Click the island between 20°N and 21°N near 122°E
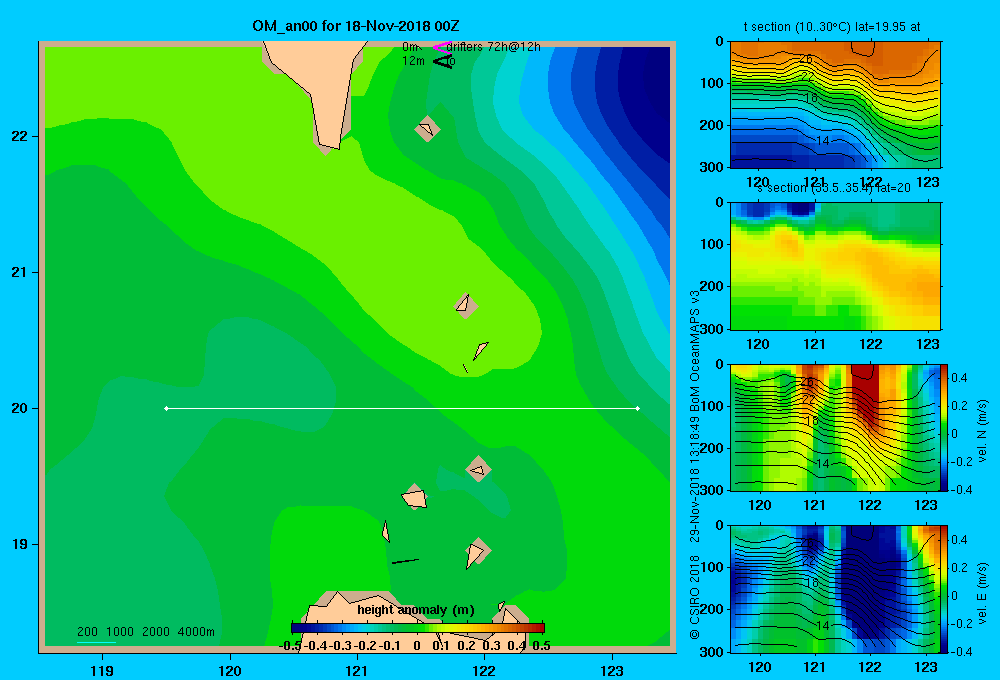 click(x=466, y=306)
